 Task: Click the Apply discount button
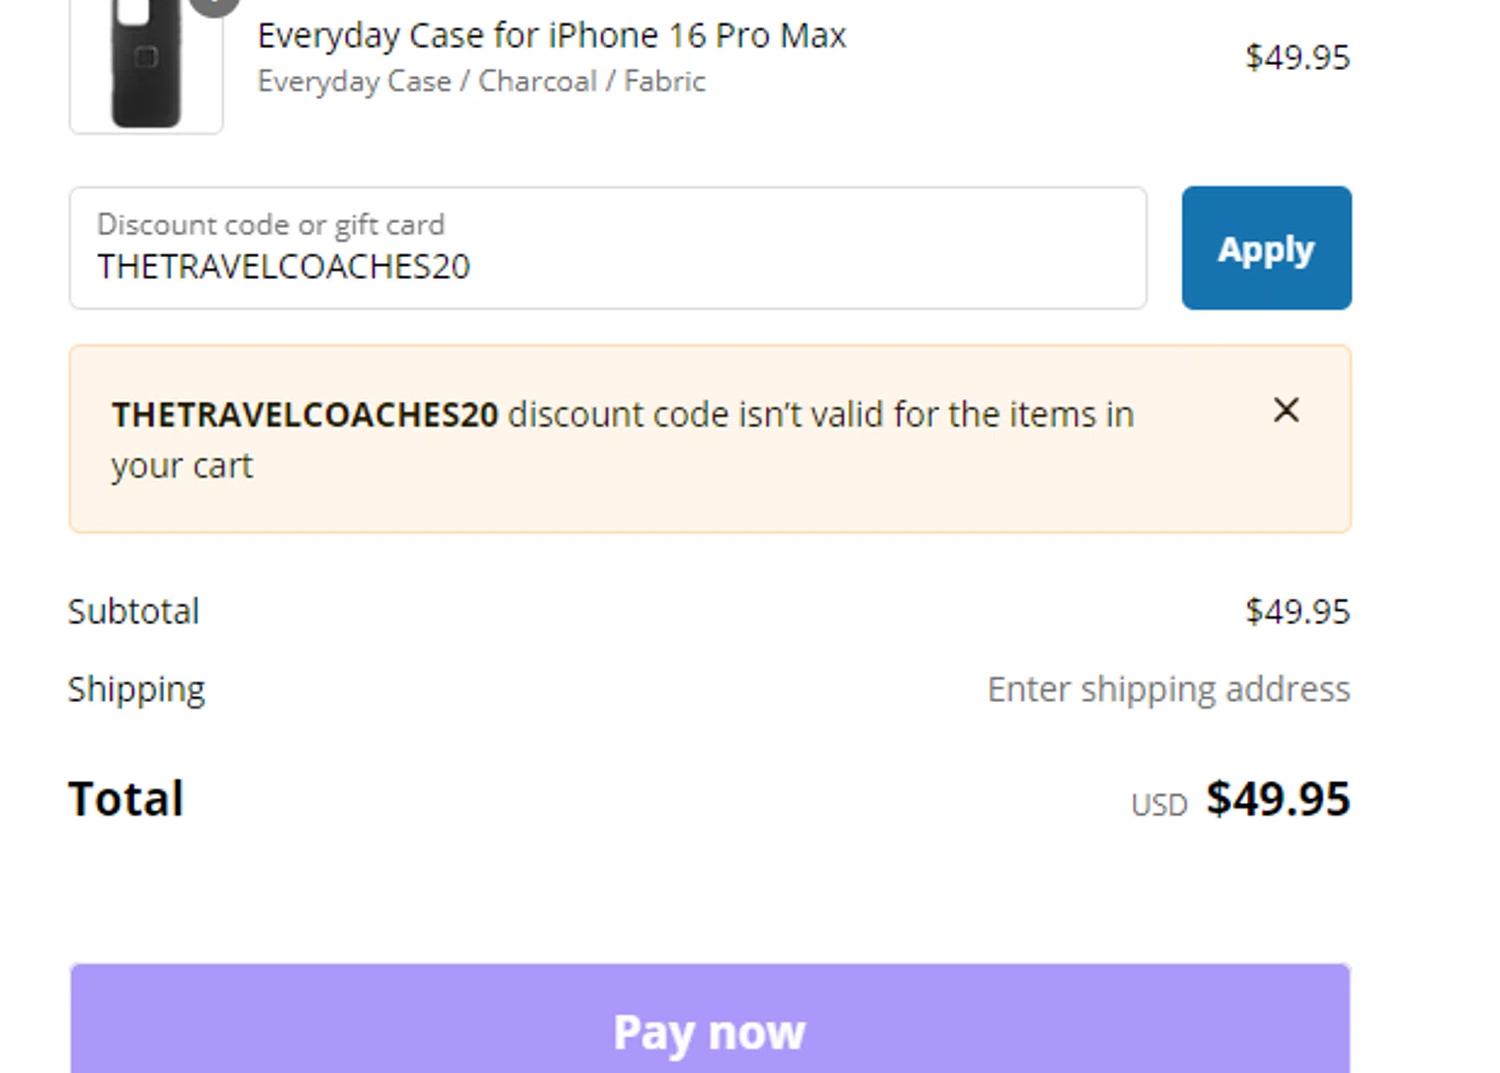(1266, 248)
